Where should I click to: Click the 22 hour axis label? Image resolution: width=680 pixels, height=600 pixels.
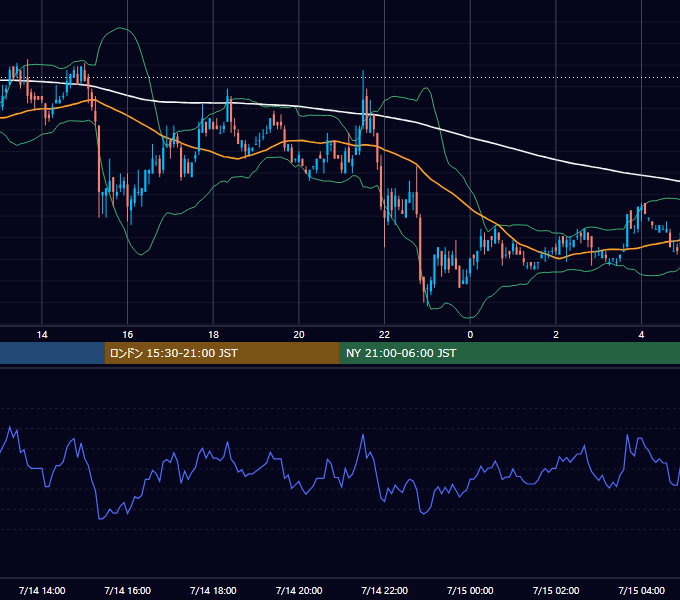(384, 335)
